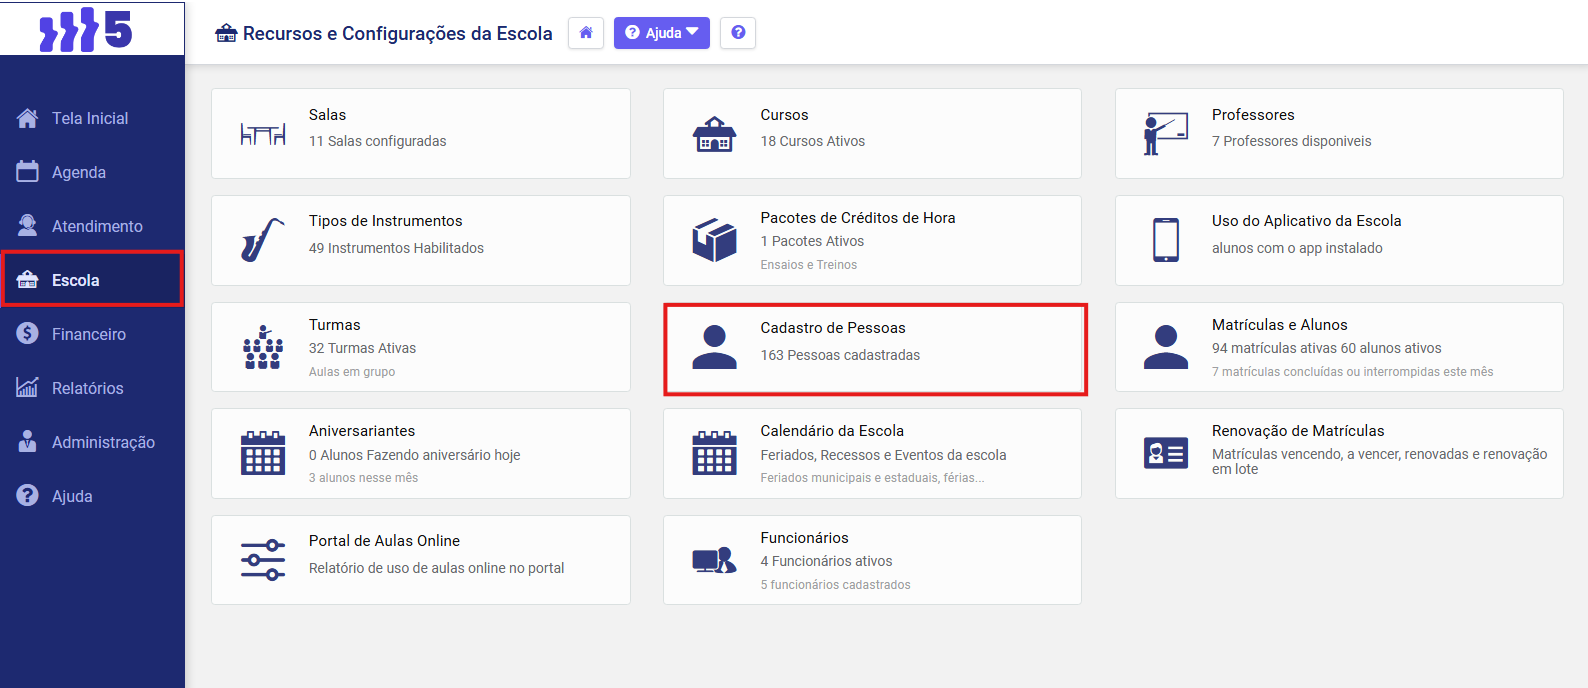1588x688 pixels.
Task: Click the question mark help icon button
Action: (x=738, y=33)
